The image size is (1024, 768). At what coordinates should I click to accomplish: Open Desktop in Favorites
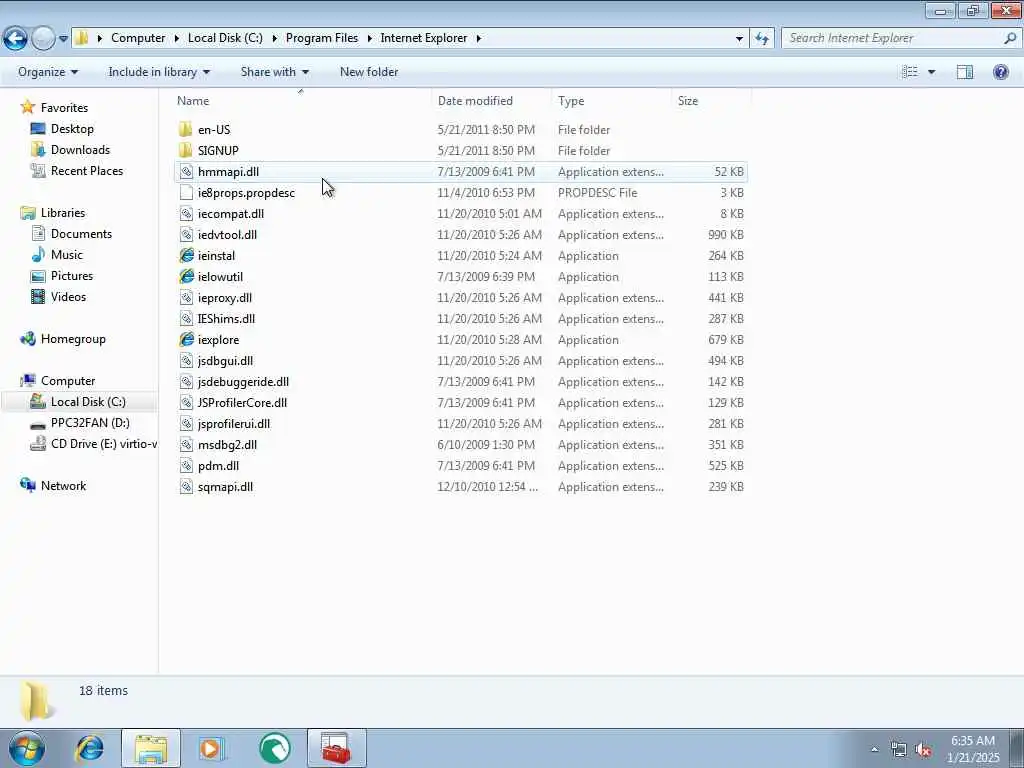pyautogui.click(x=72, y=129)
